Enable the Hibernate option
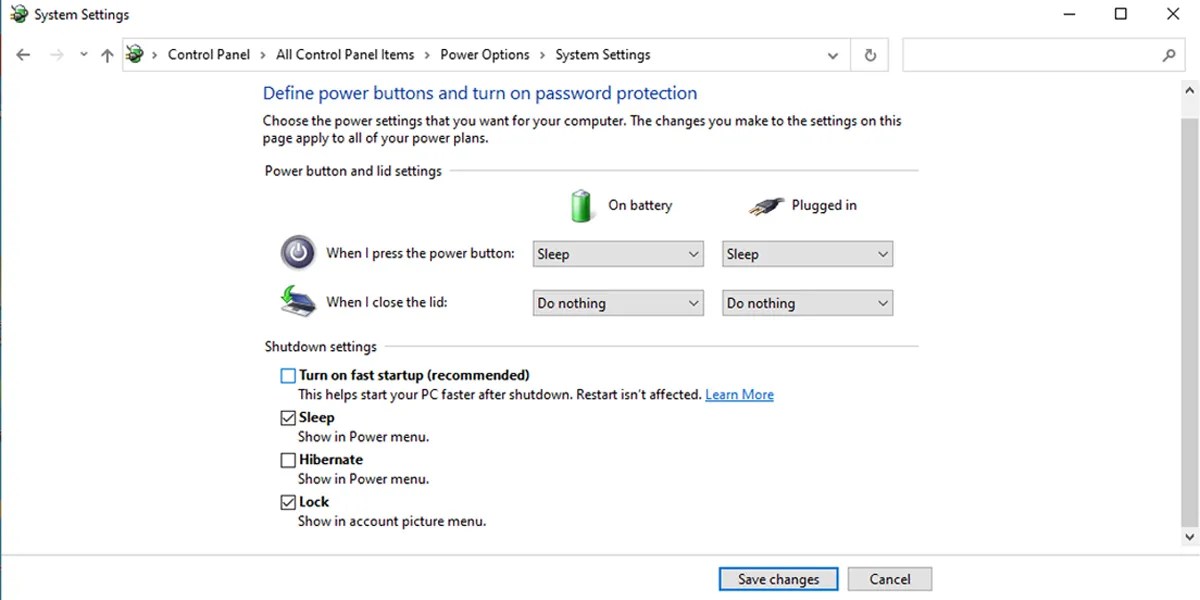This screenshot has height=600, width=1200. (x=288, y=459)
